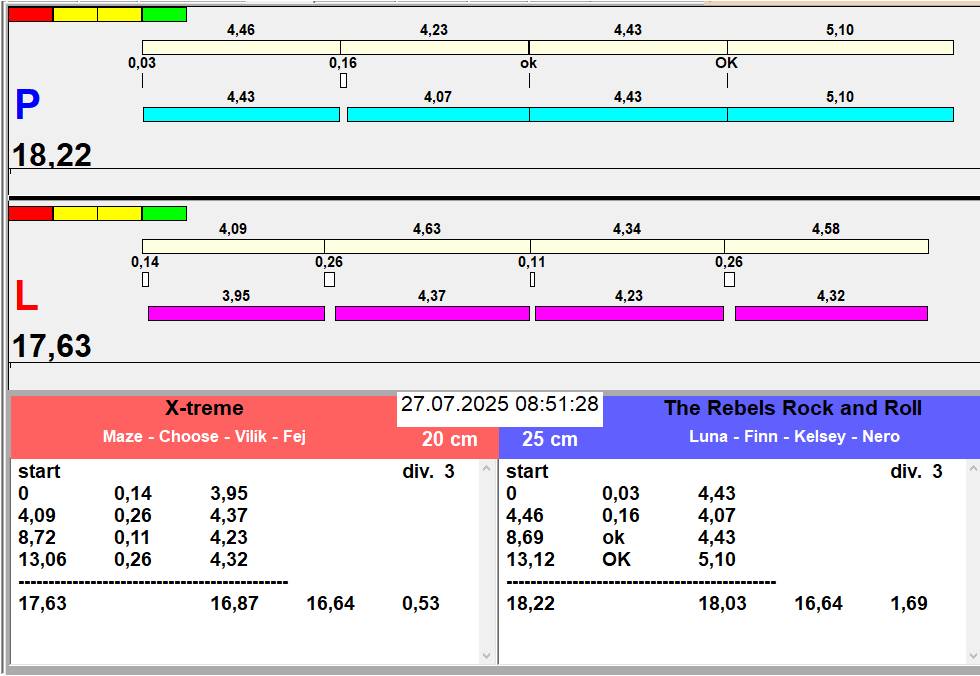Select The Rebels Rock and Roll header
This screenshot has height=676, width=980.
pyautogui.click(x=792, y=408)
